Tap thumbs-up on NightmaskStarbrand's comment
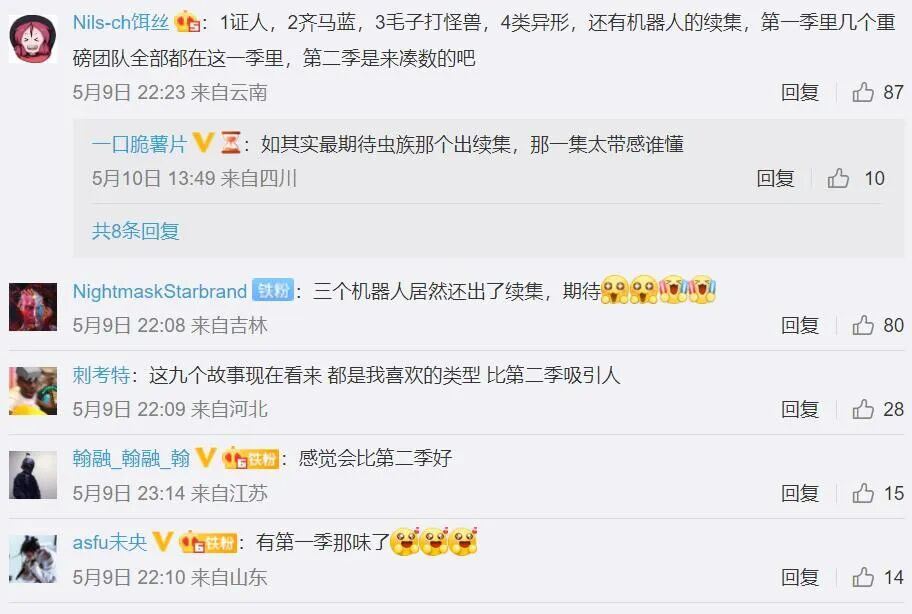Image resolution: width=912 pixels, height=614 pixels. [x=863, y=325]
